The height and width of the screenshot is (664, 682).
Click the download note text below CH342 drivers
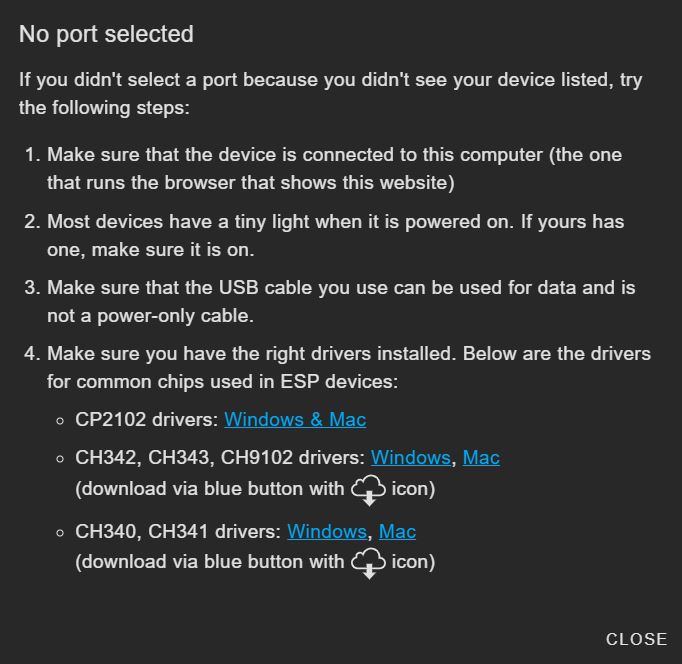[x=255, y=489]
